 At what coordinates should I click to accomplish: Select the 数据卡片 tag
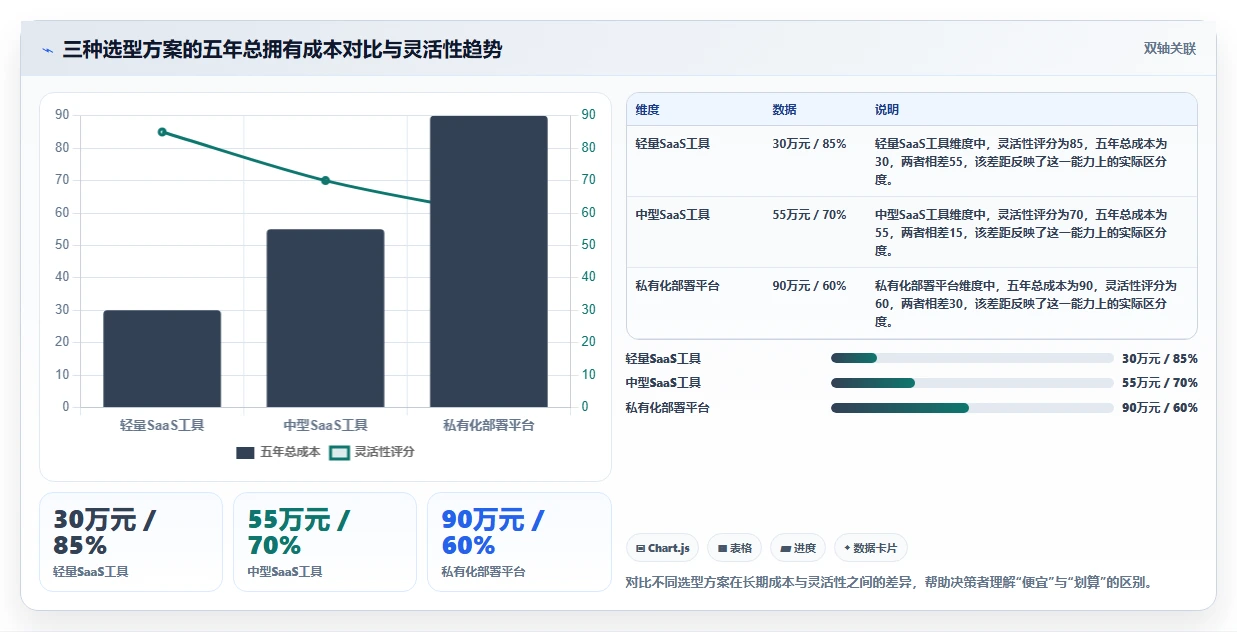[871, 548]
